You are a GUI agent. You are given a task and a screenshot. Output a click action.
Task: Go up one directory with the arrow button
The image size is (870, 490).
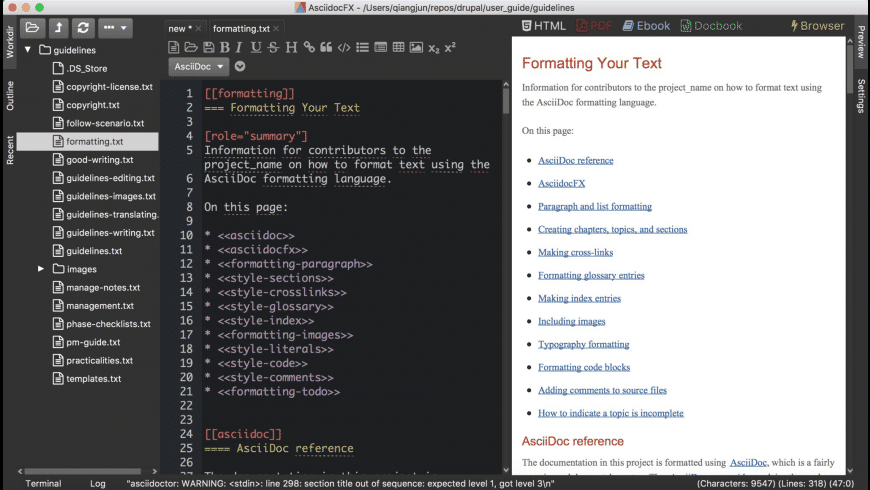click(59, 27)
